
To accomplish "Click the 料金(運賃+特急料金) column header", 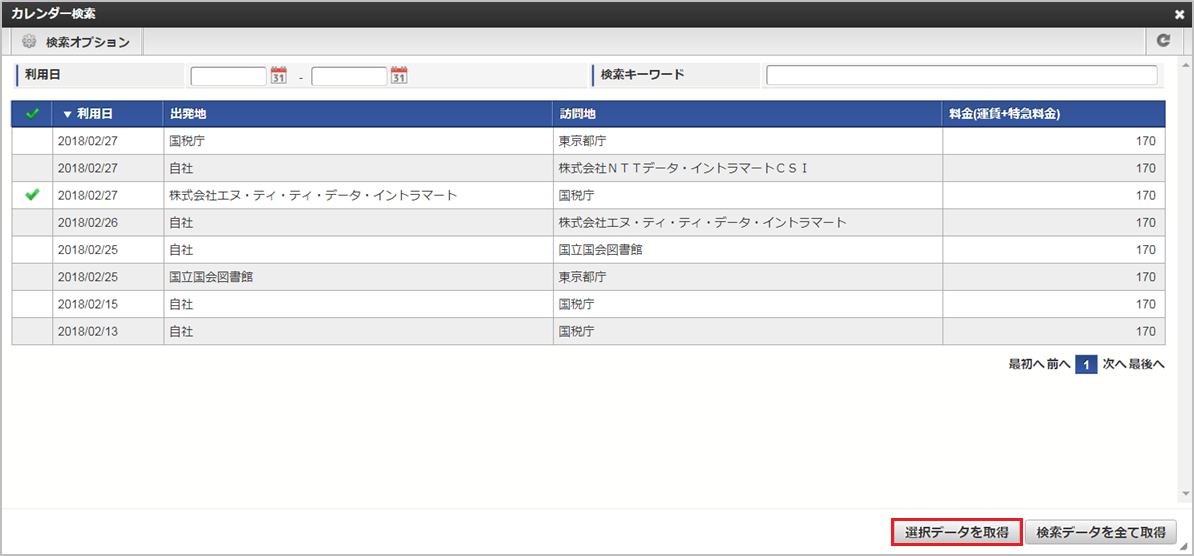I will pyautogui.click(x=1054, y=113).
